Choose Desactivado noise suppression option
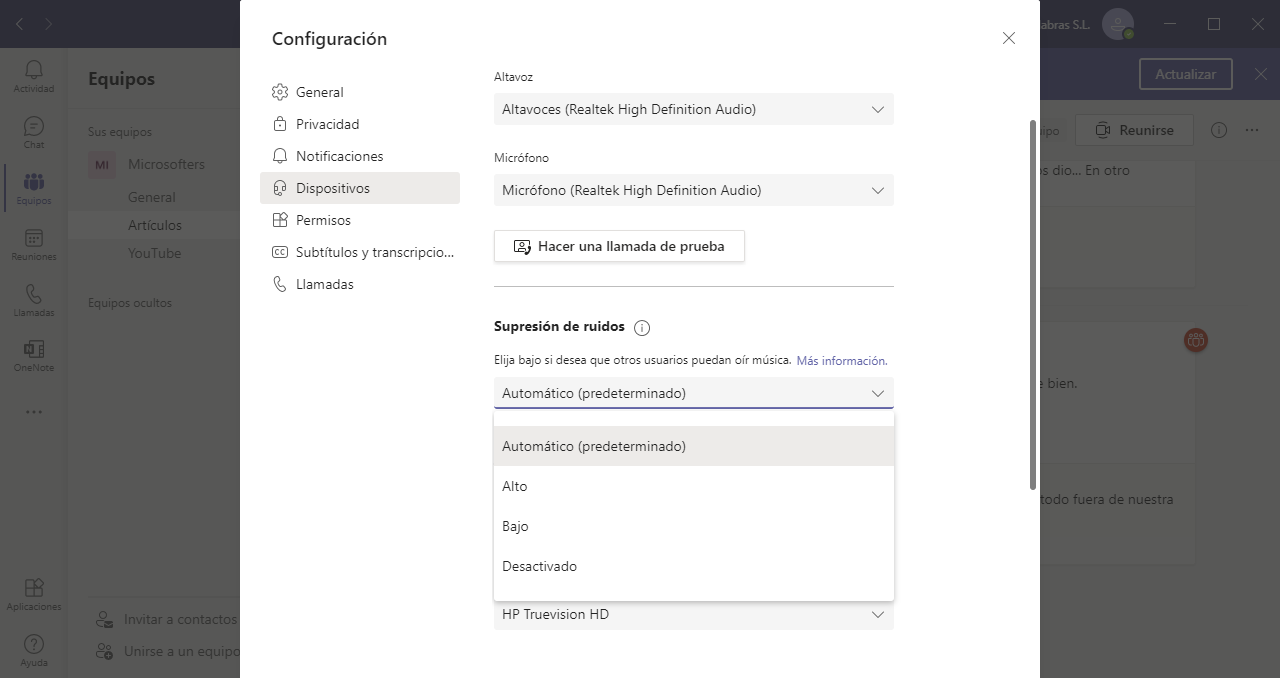This screenshot has height=678, width=1280. click(x=694, y=566)
